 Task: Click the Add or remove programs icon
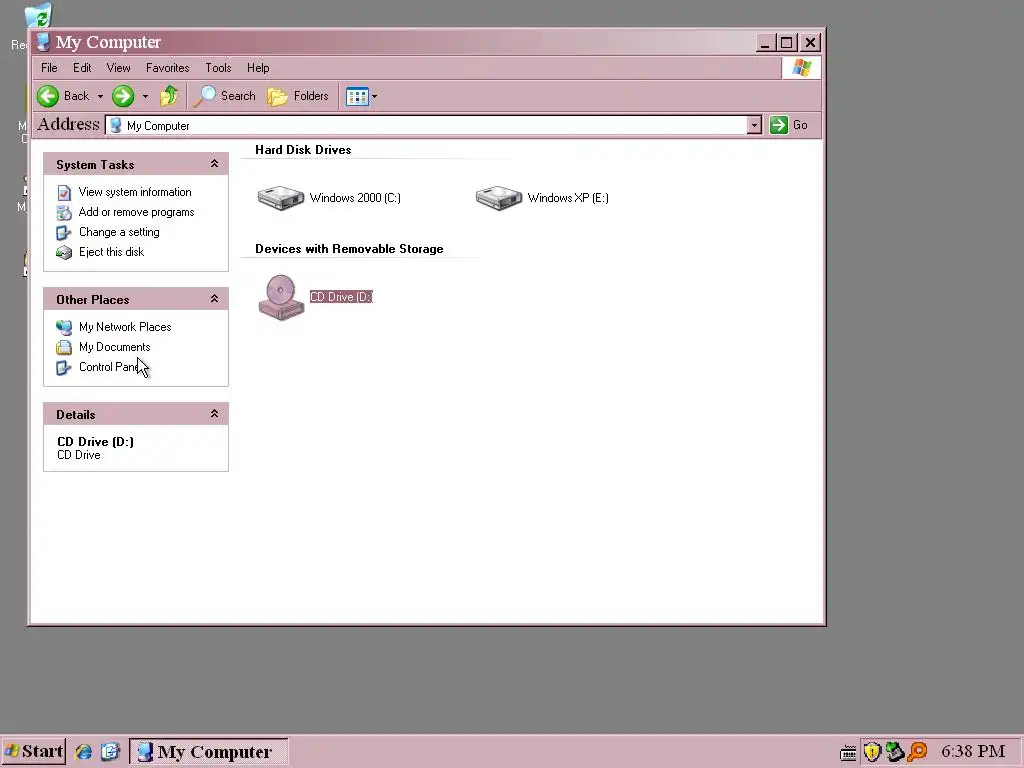64,213
